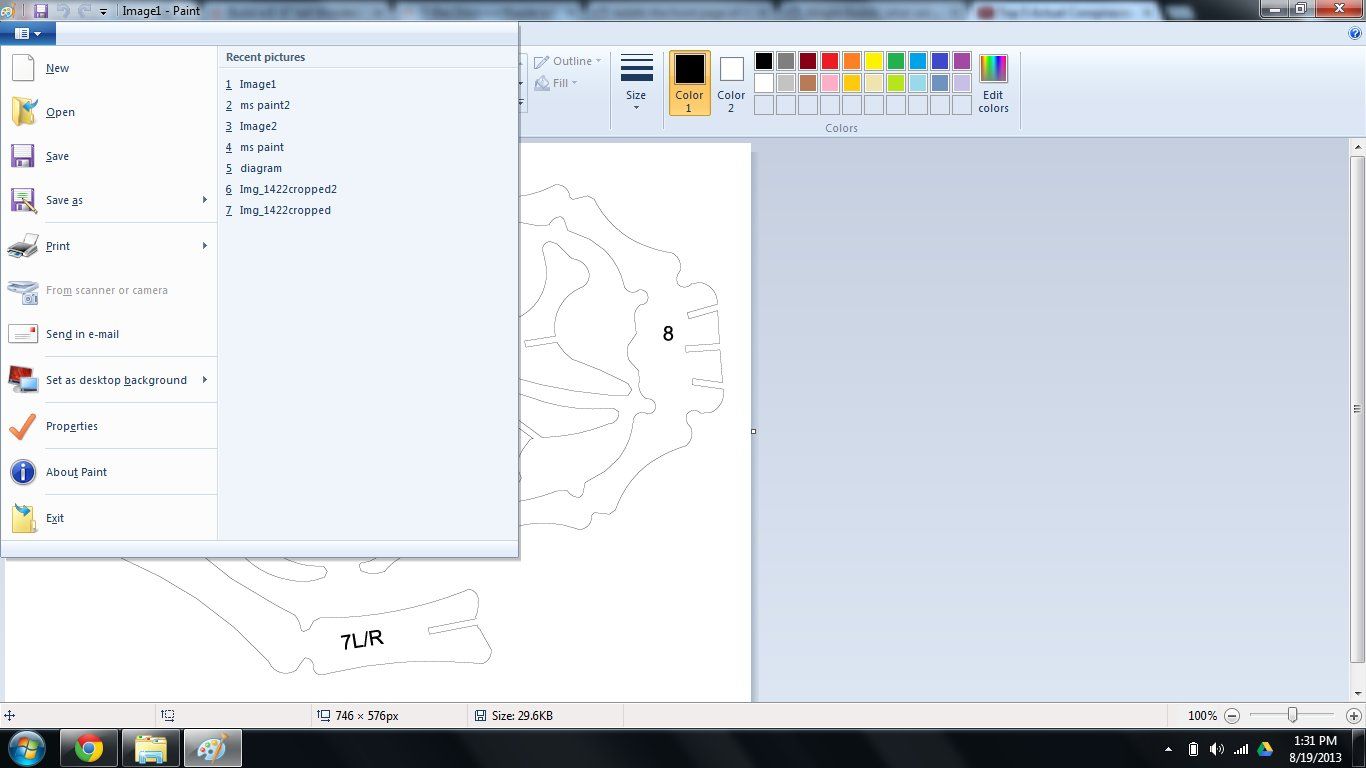
Task: Open the Edit colors dialog
Action: tap(993, 83)
